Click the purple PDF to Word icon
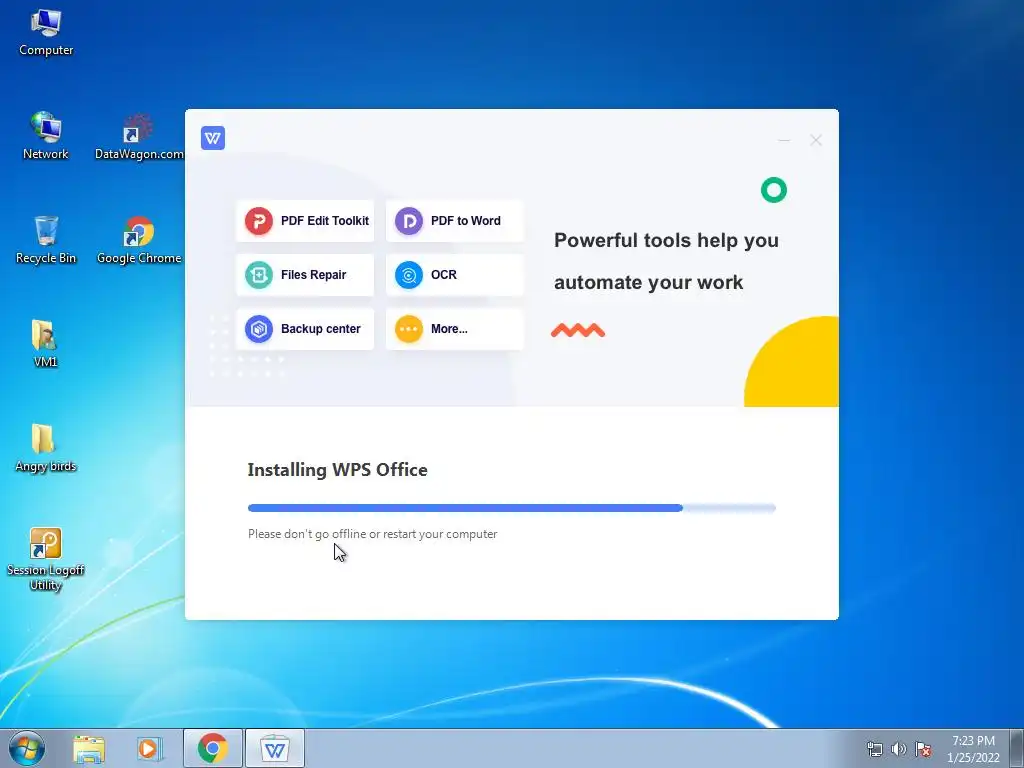 (x=409, y=221)
